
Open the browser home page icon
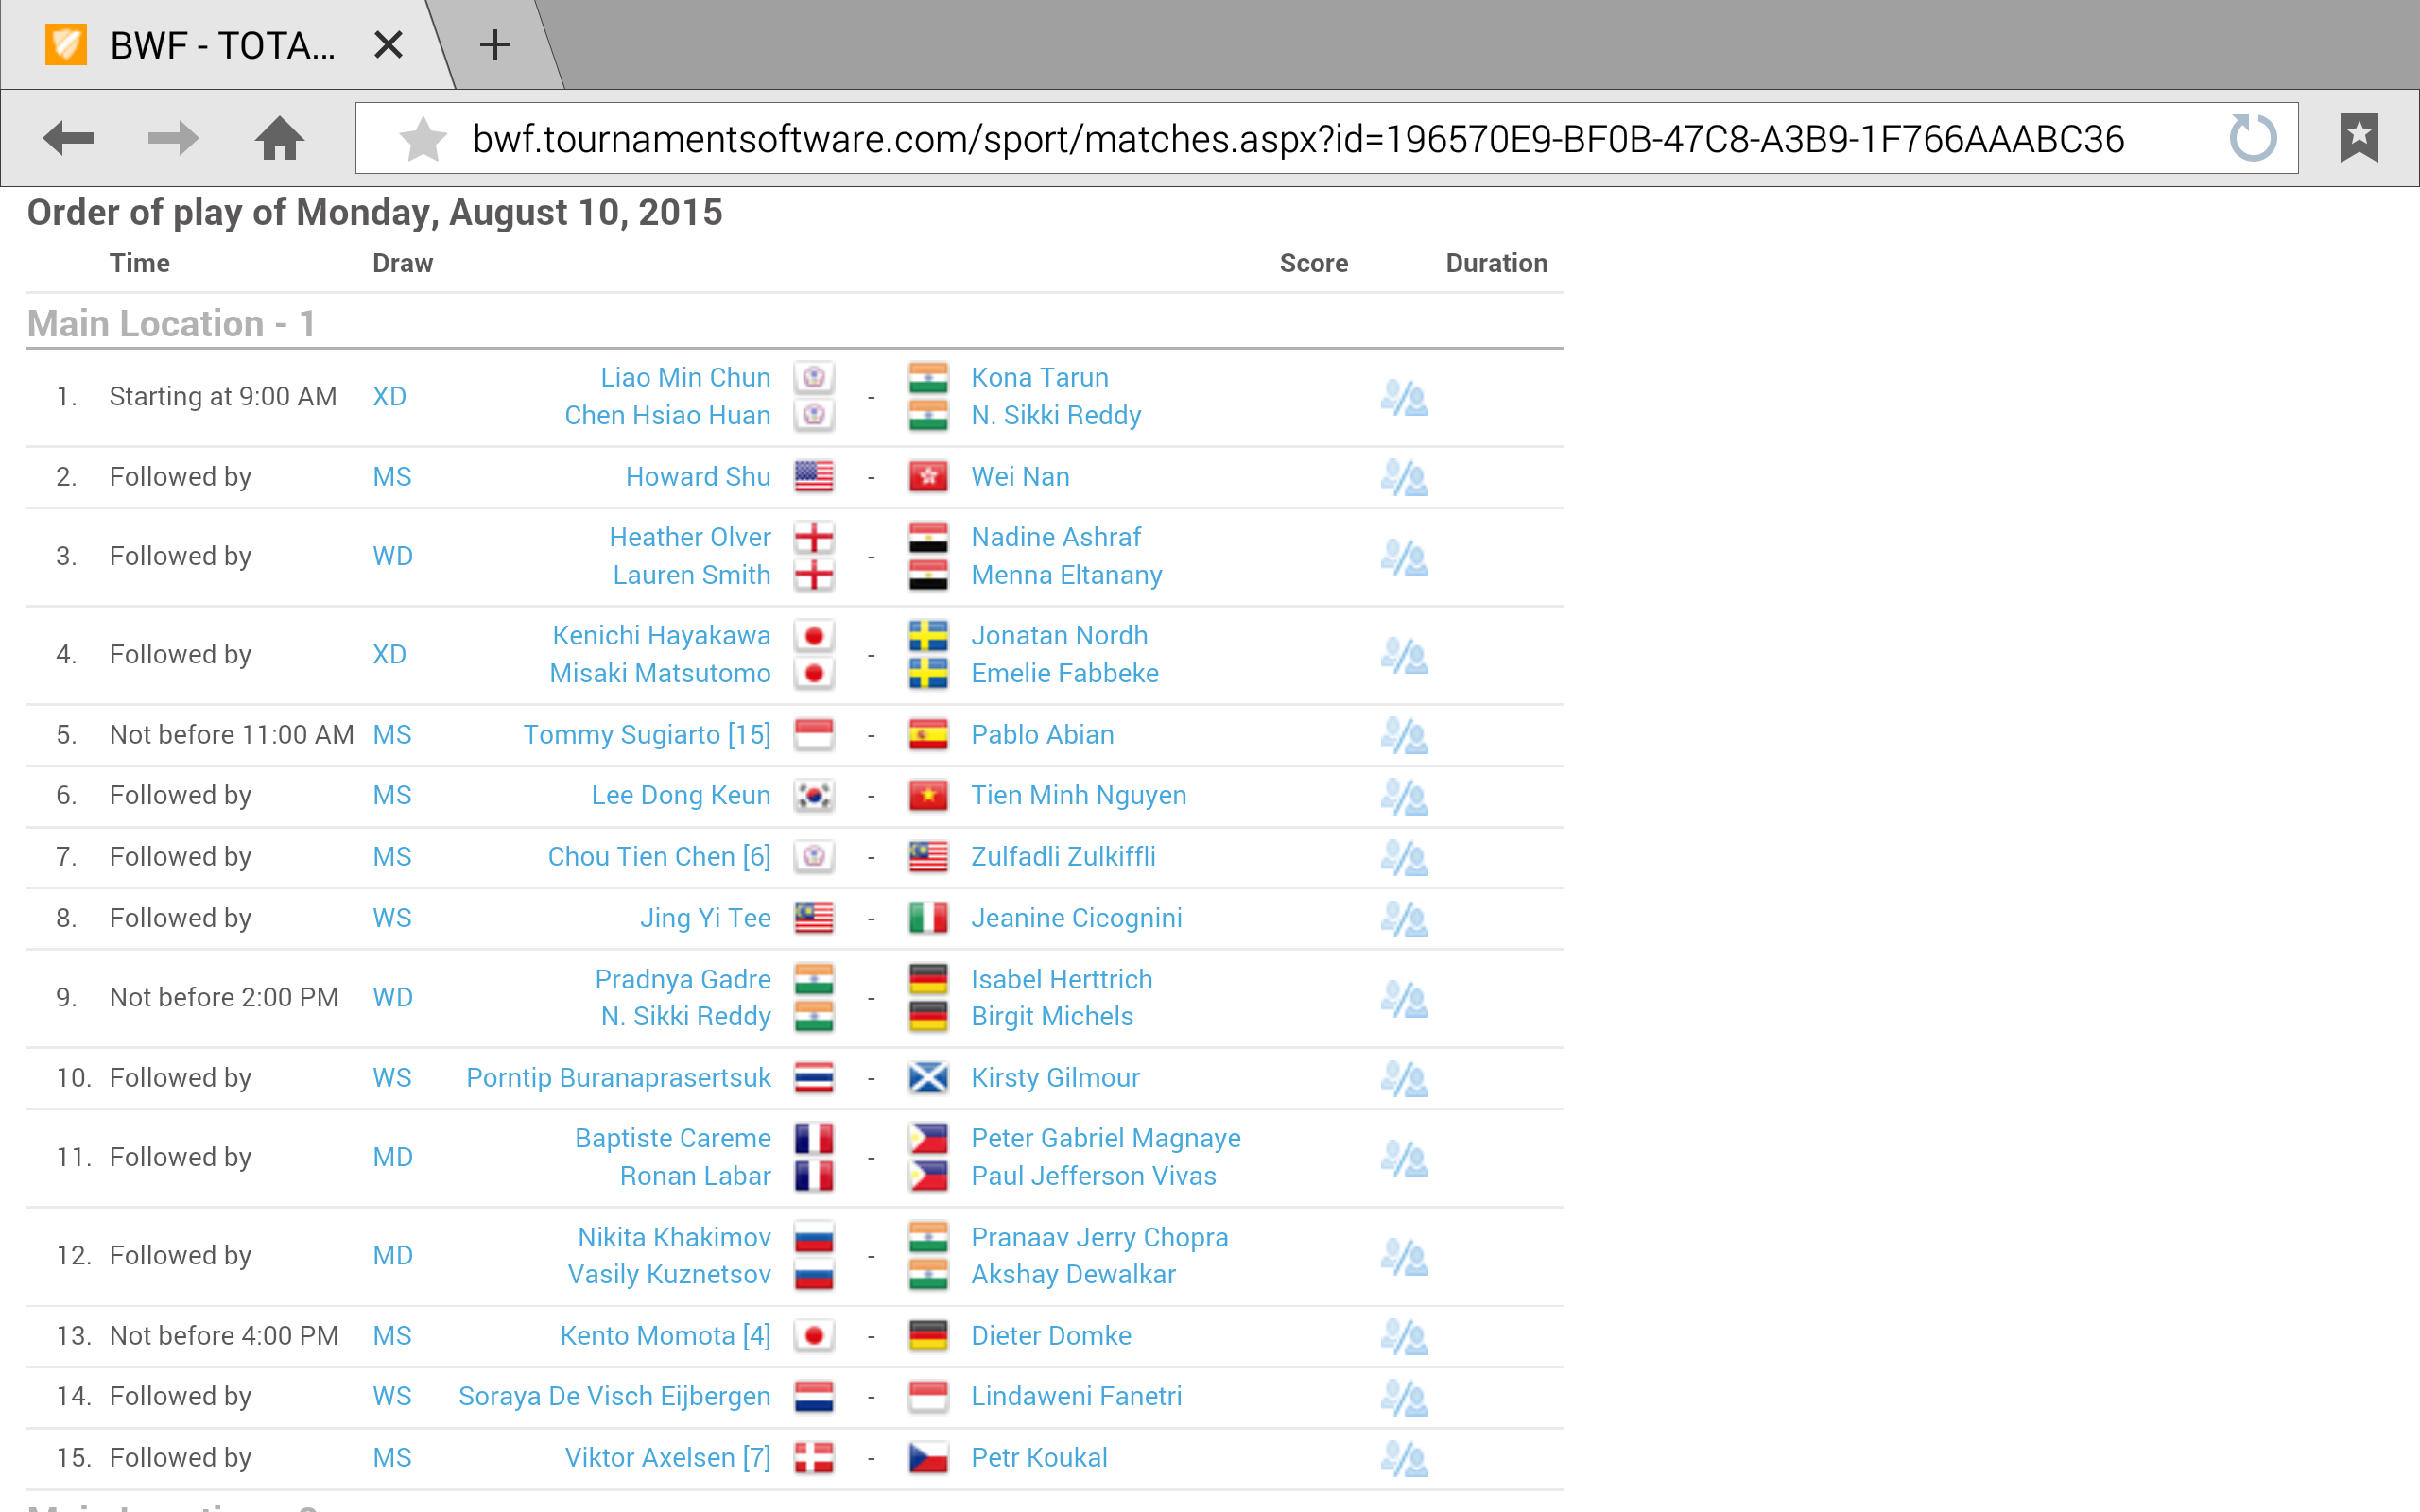[x=279, y=138]
